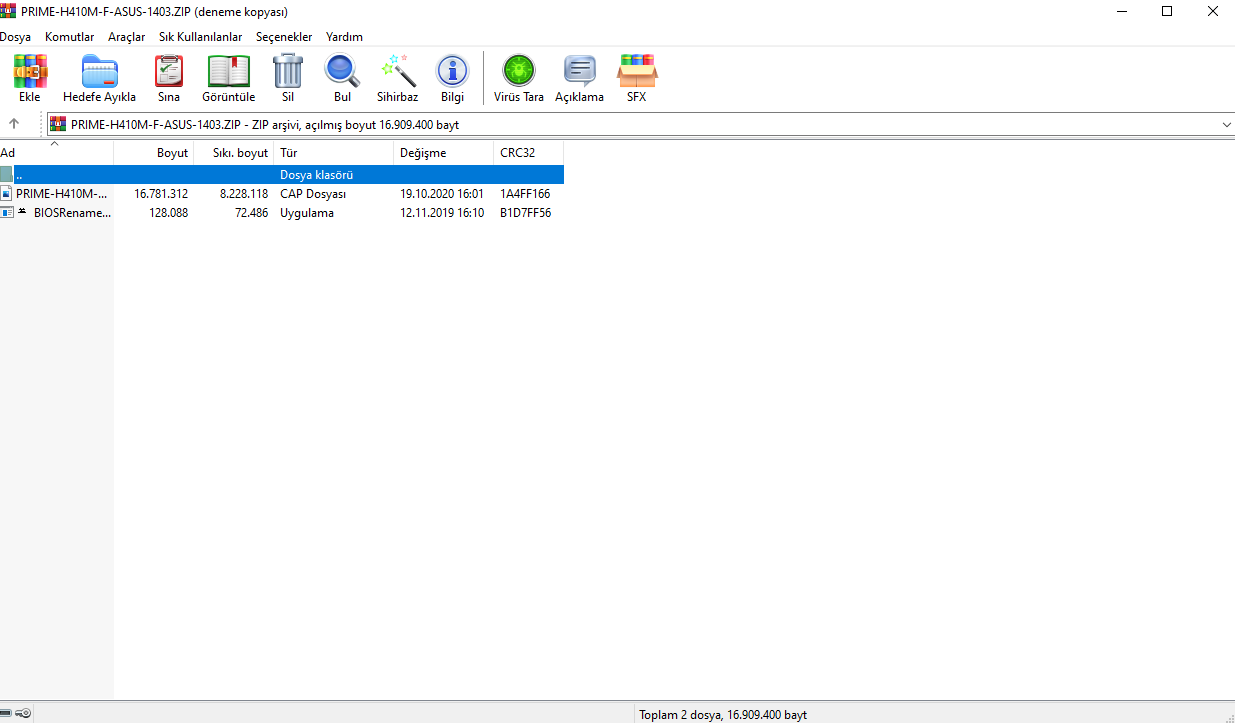This screenshot has width=1235, height=723.
Task: Sort by the CRC32 column header
Action: pyautogui.click(x=529, y=153)
